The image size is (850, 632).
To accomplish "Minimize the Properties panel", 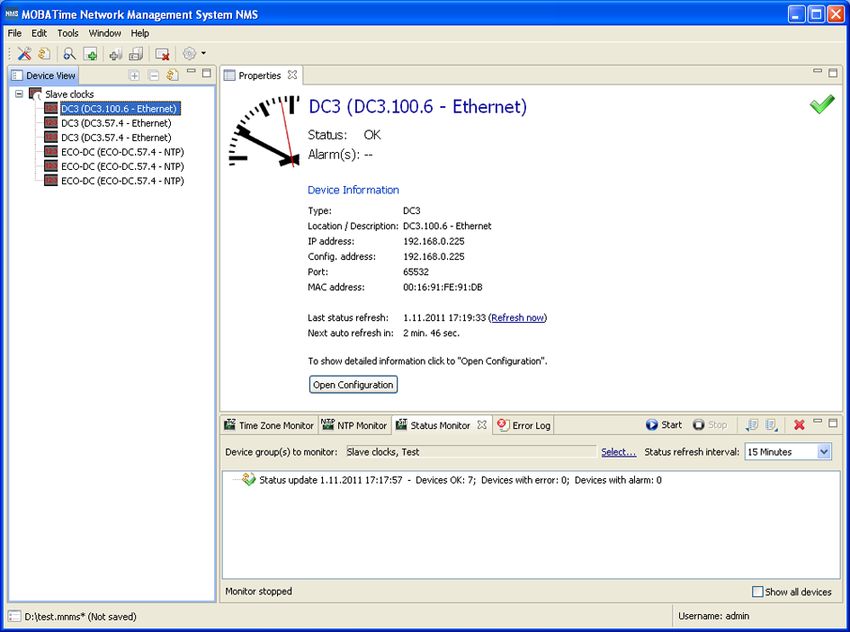I will tap(818, 71).
